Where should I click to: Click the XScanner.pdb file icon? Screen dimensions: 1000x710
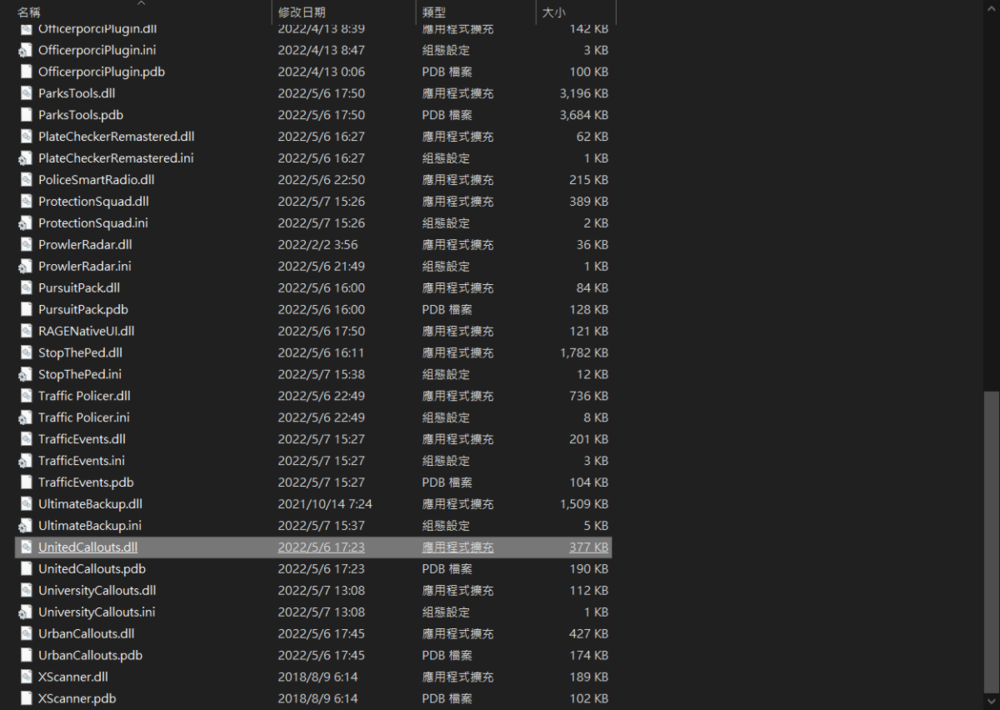click(26, 699)
